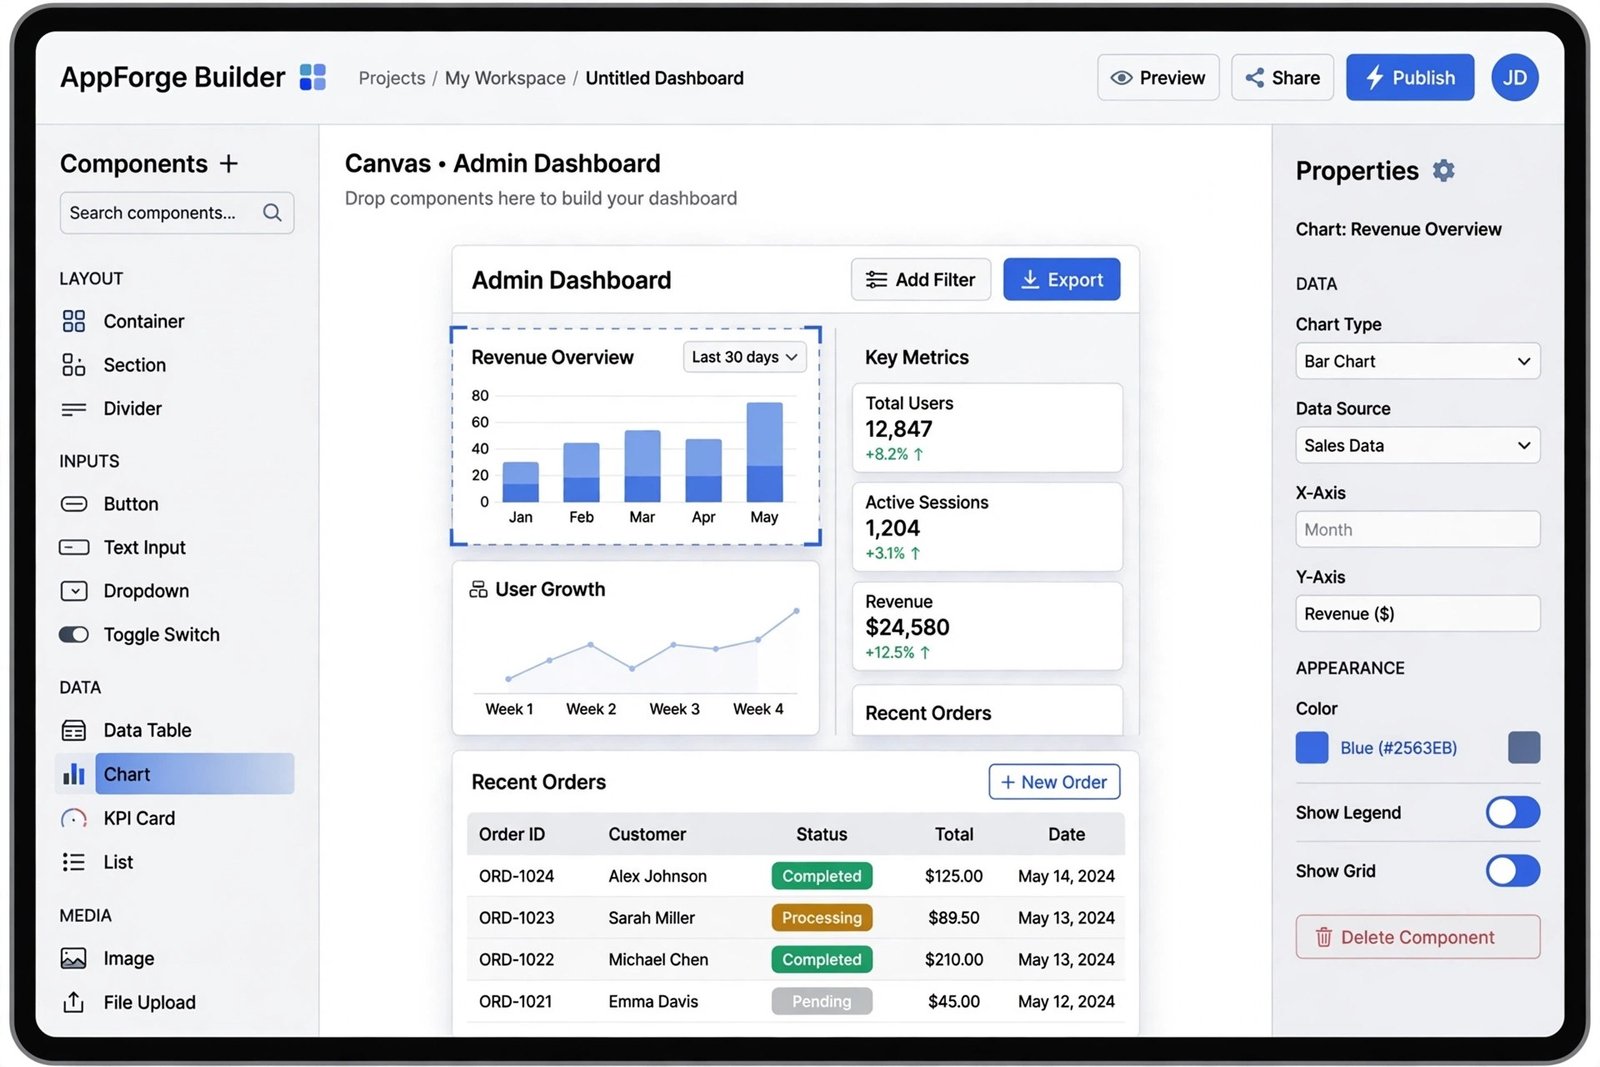Click the $45.00 total cell
The image size is (1600, 1067).
coord(954,1001)
